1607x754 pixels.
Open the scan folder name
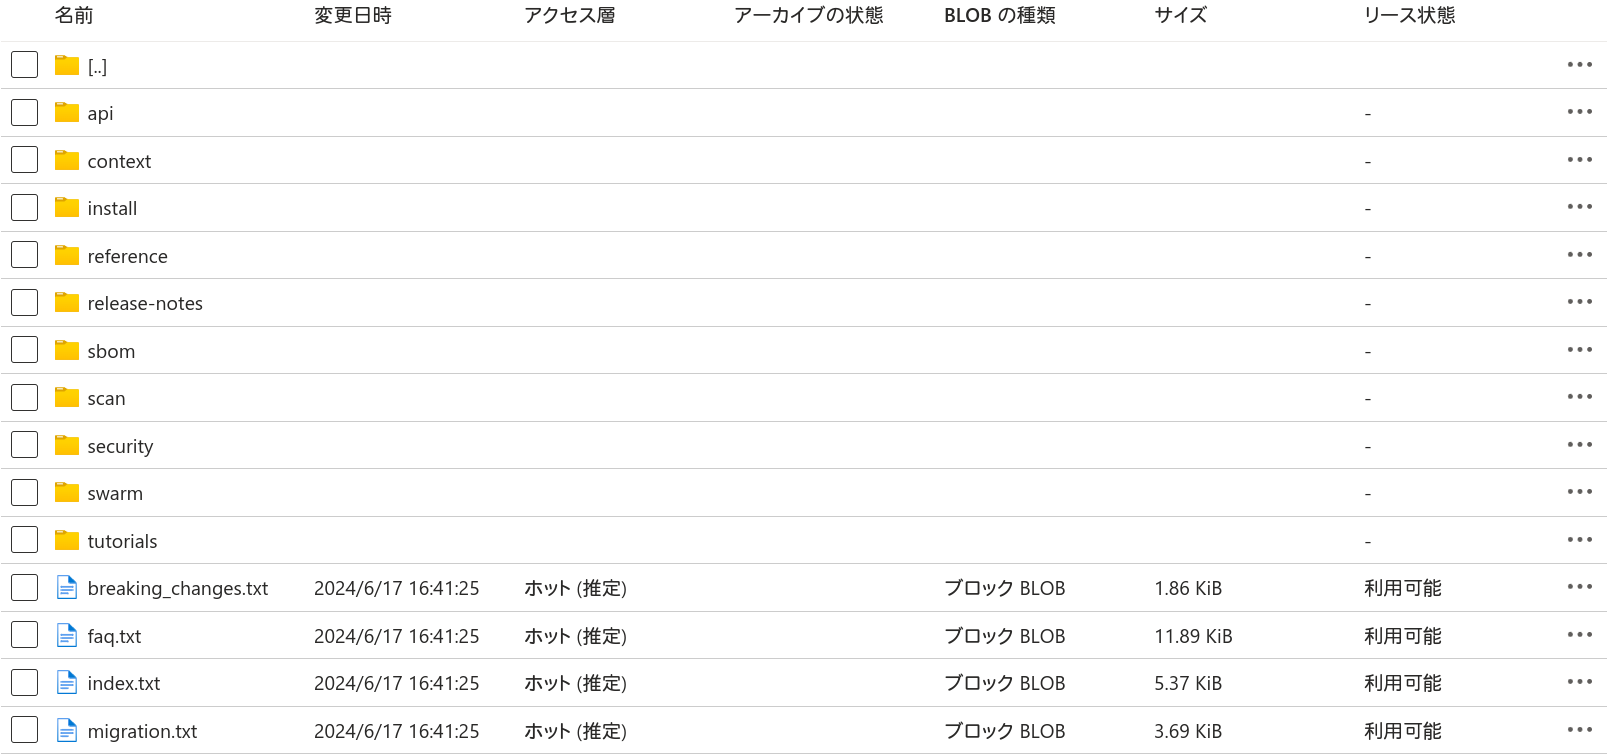click(106, 398)
